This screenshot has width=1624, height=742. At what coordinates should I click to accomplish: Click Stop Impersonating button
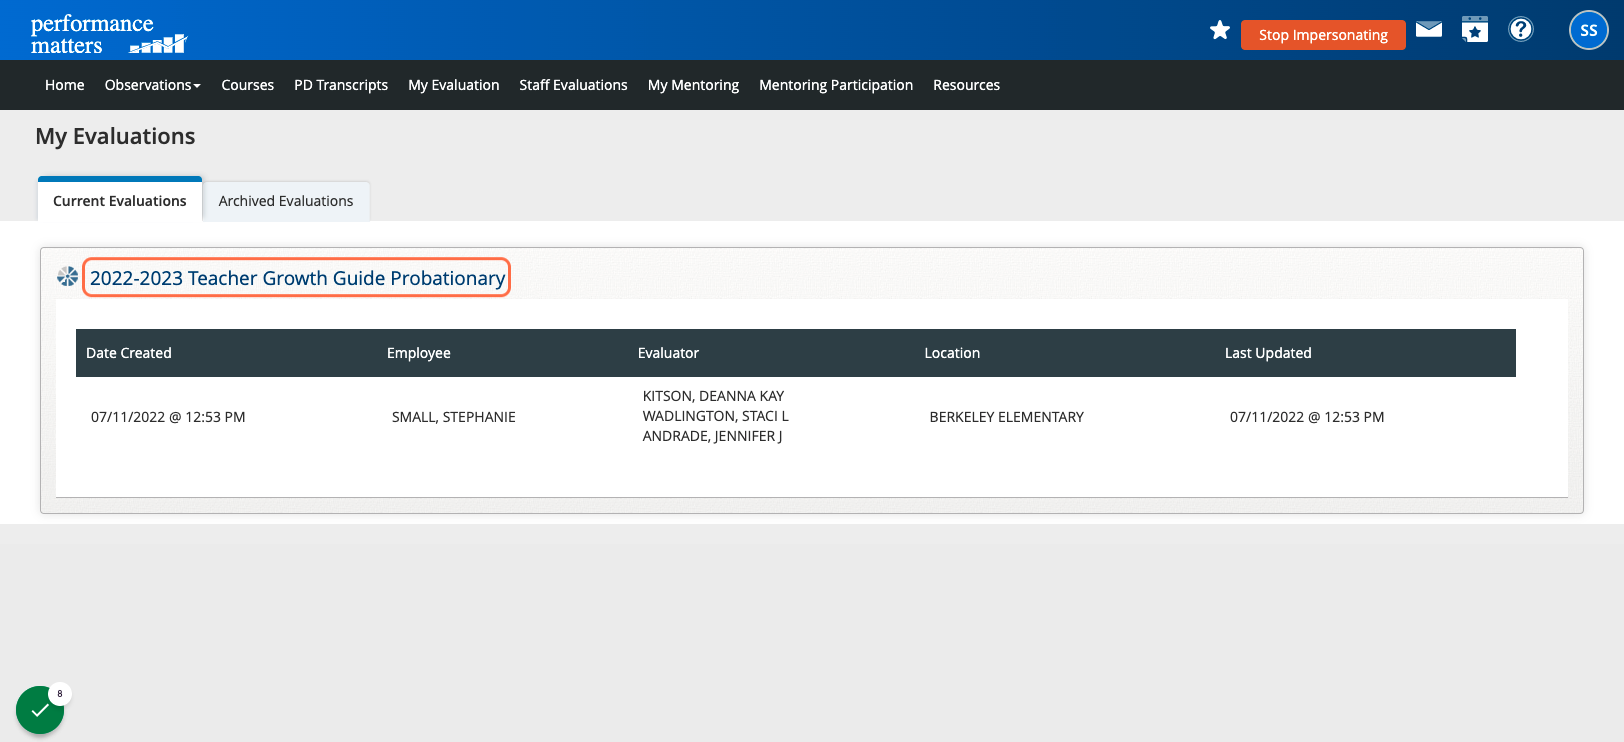1323,35
